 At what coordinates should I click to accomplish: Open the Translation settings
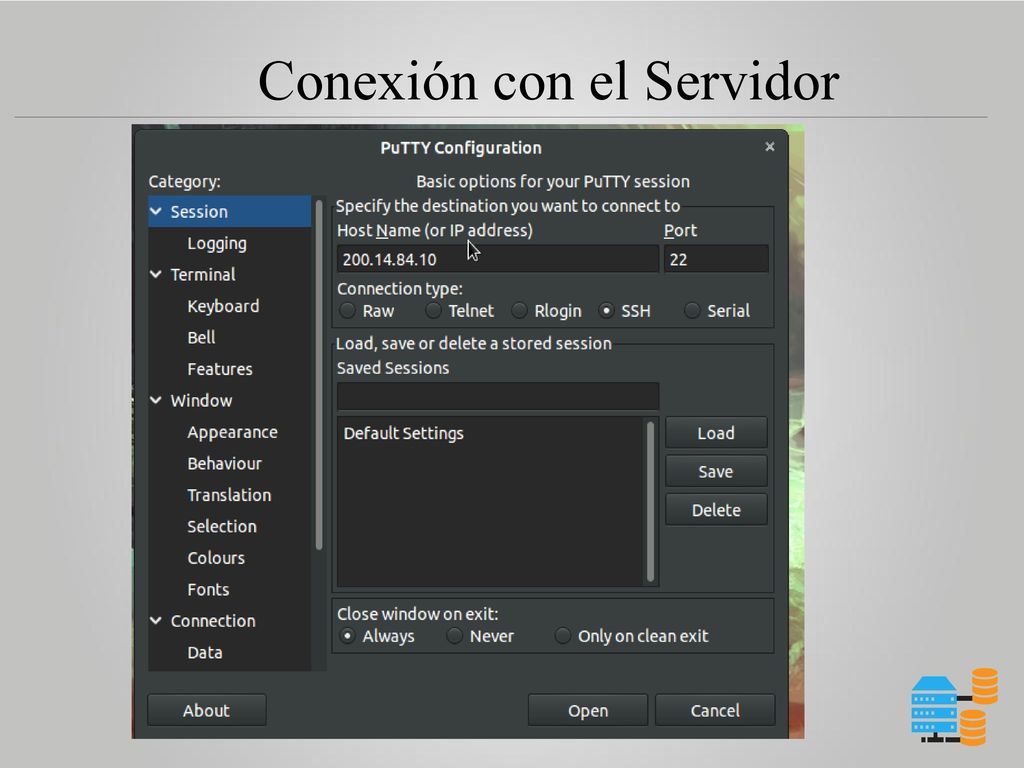229,495
